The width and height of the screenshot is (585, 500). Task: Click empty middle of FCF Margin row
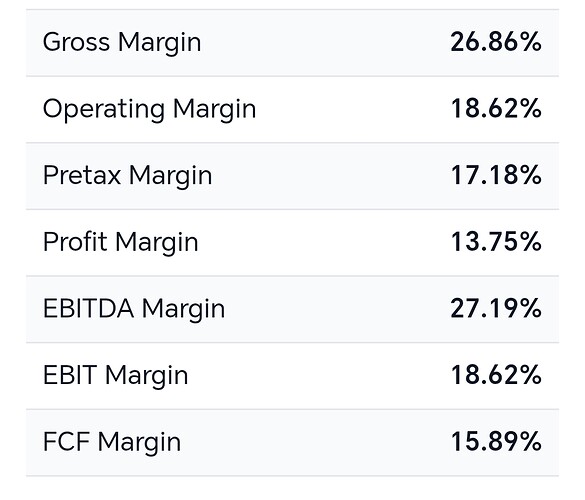pos(315,443)
